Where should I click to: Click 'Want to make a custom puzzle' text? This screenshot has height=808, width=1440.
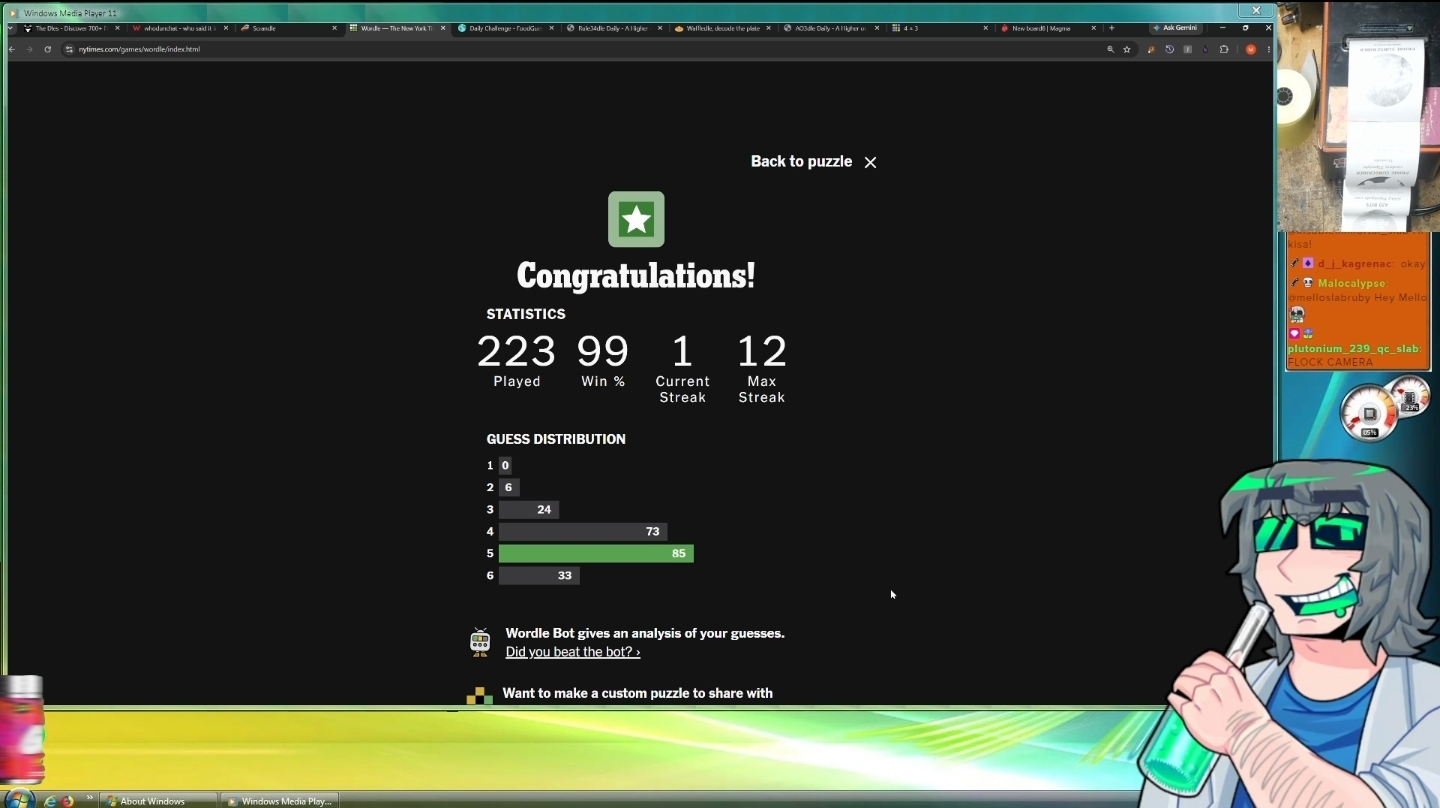point(637,693)
